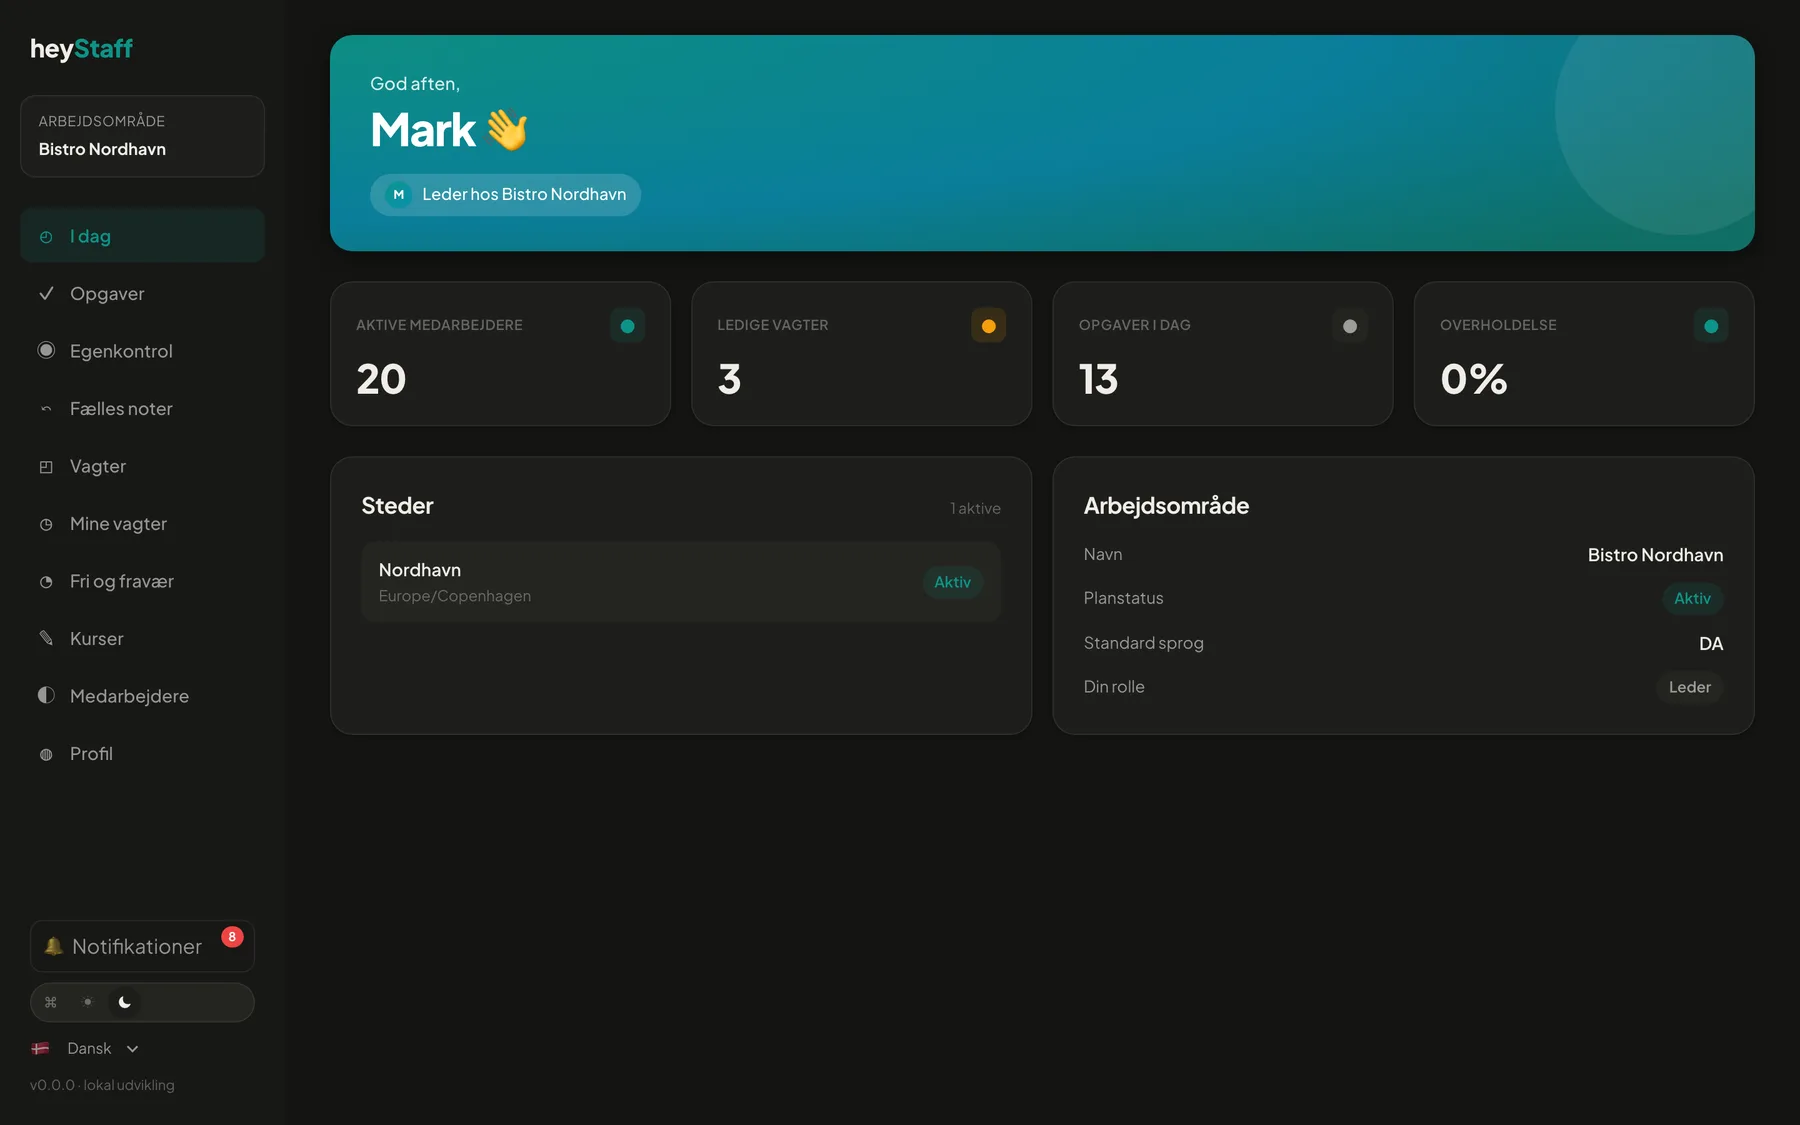Viewport: 1800px width, 1125px height.
Task: Switch theme to light sun mode
Action: click(x=88, y=1002)
